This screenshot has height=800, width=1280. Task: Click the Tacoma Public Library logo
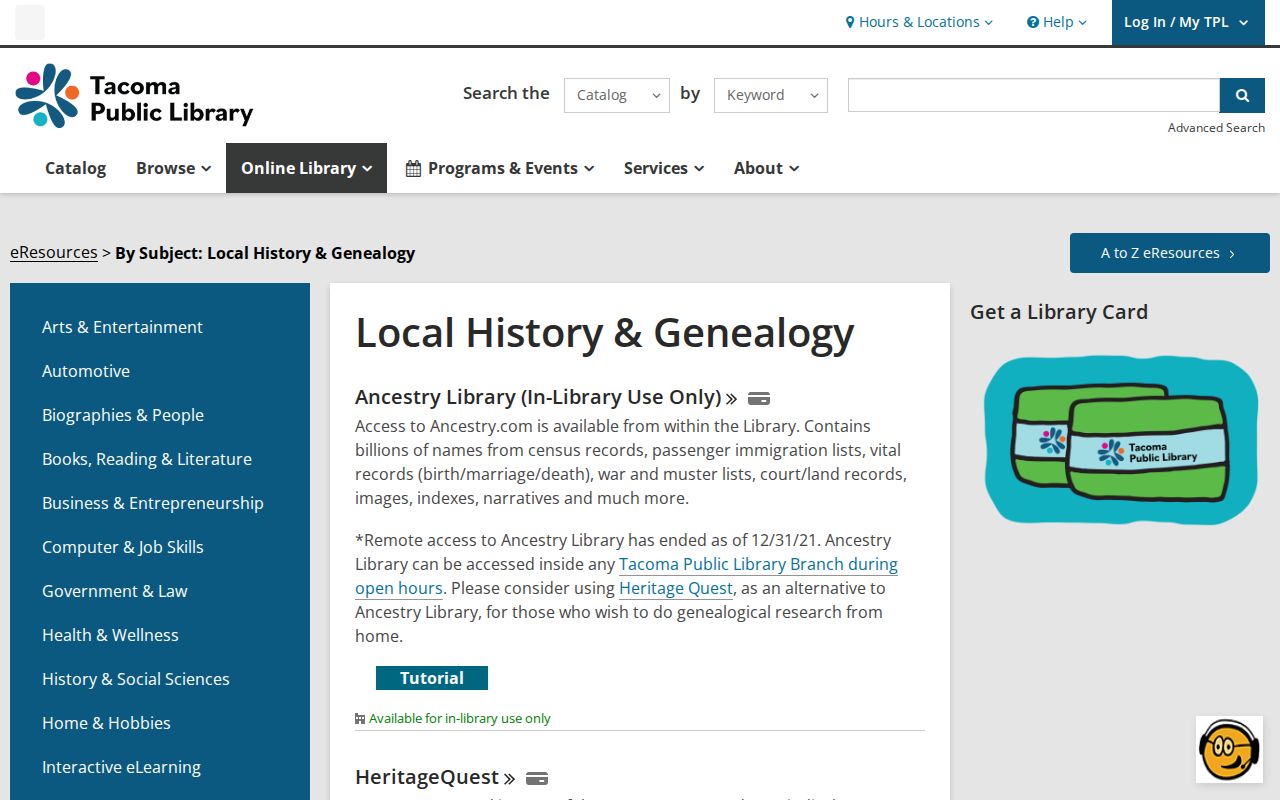[x=134, y=96]
